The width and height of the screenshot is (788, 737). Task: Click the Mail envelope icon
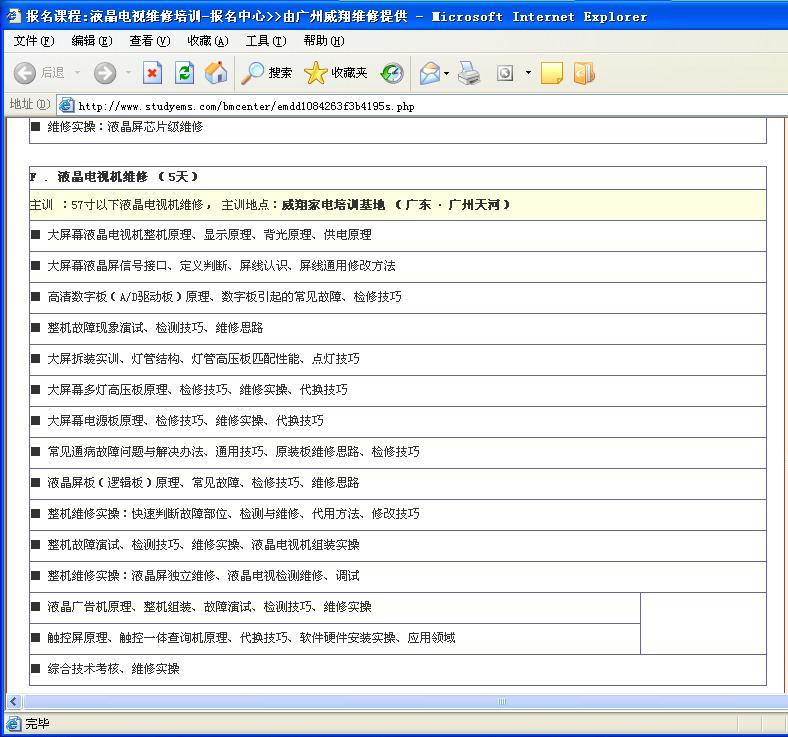coord(430,72)
